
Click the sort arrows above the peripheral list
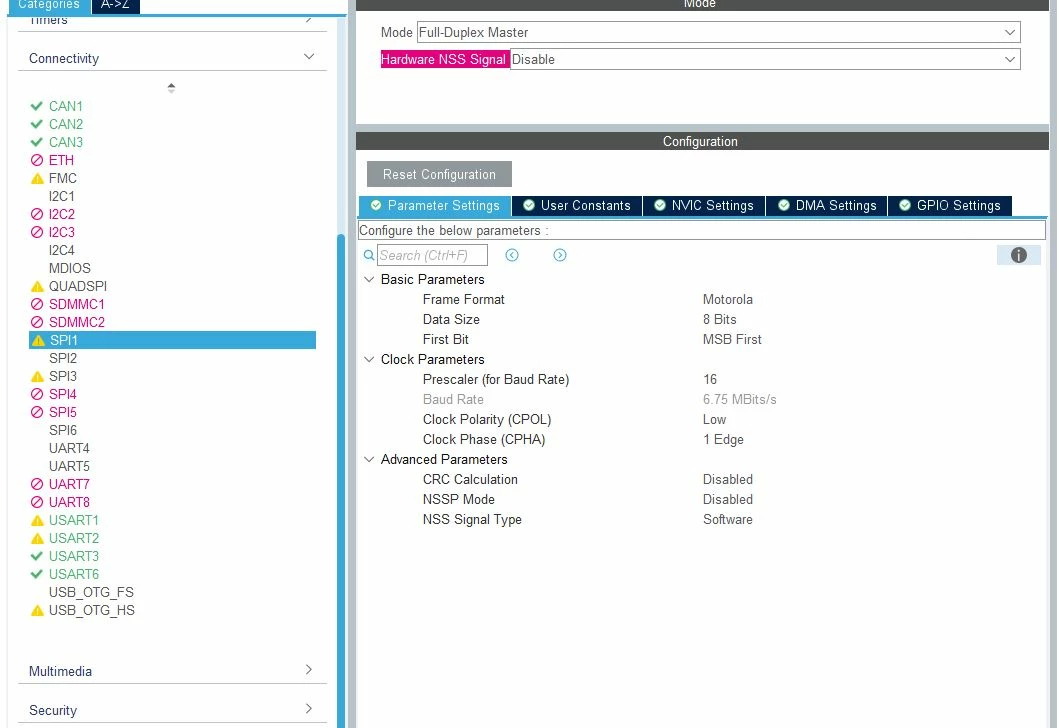point(171,88)
